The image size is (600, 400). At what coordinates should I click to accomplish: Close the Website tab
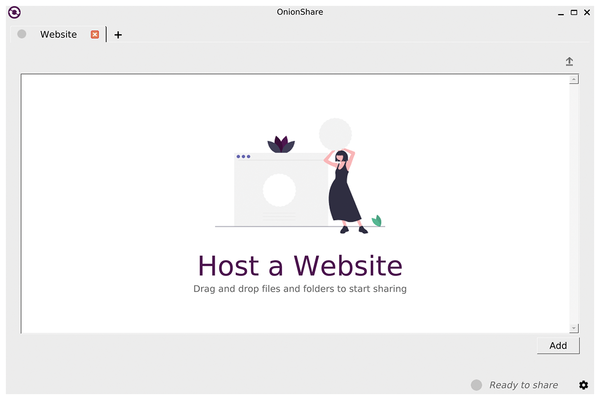point(95,34)
